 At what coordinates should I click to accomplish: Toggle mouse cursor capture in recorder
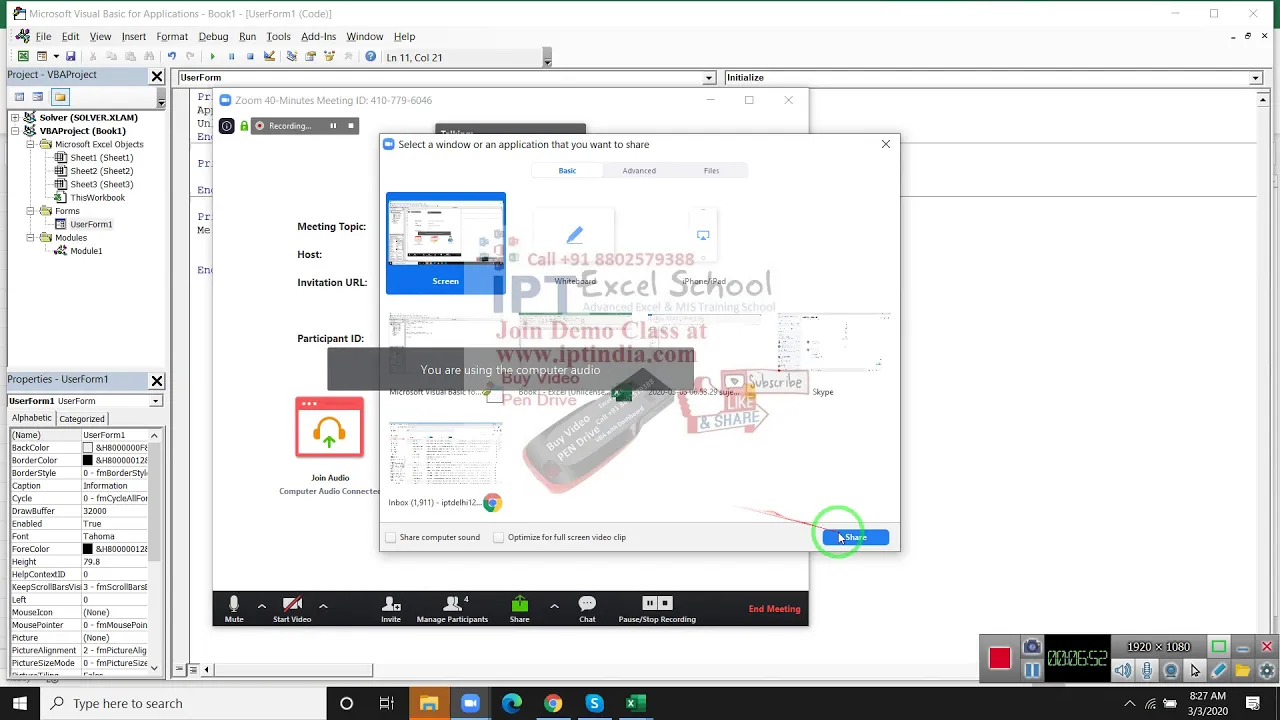pos(1195,671)
